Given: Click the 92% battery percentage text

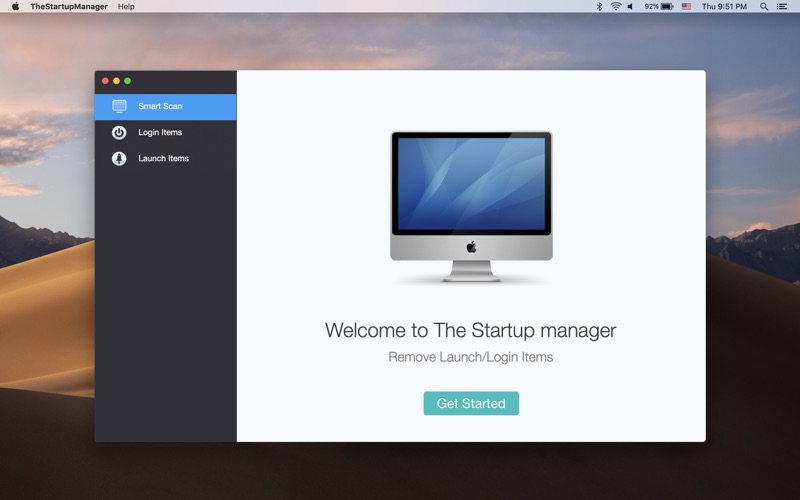Looking at the screenshot, I should tap(651, 7).
